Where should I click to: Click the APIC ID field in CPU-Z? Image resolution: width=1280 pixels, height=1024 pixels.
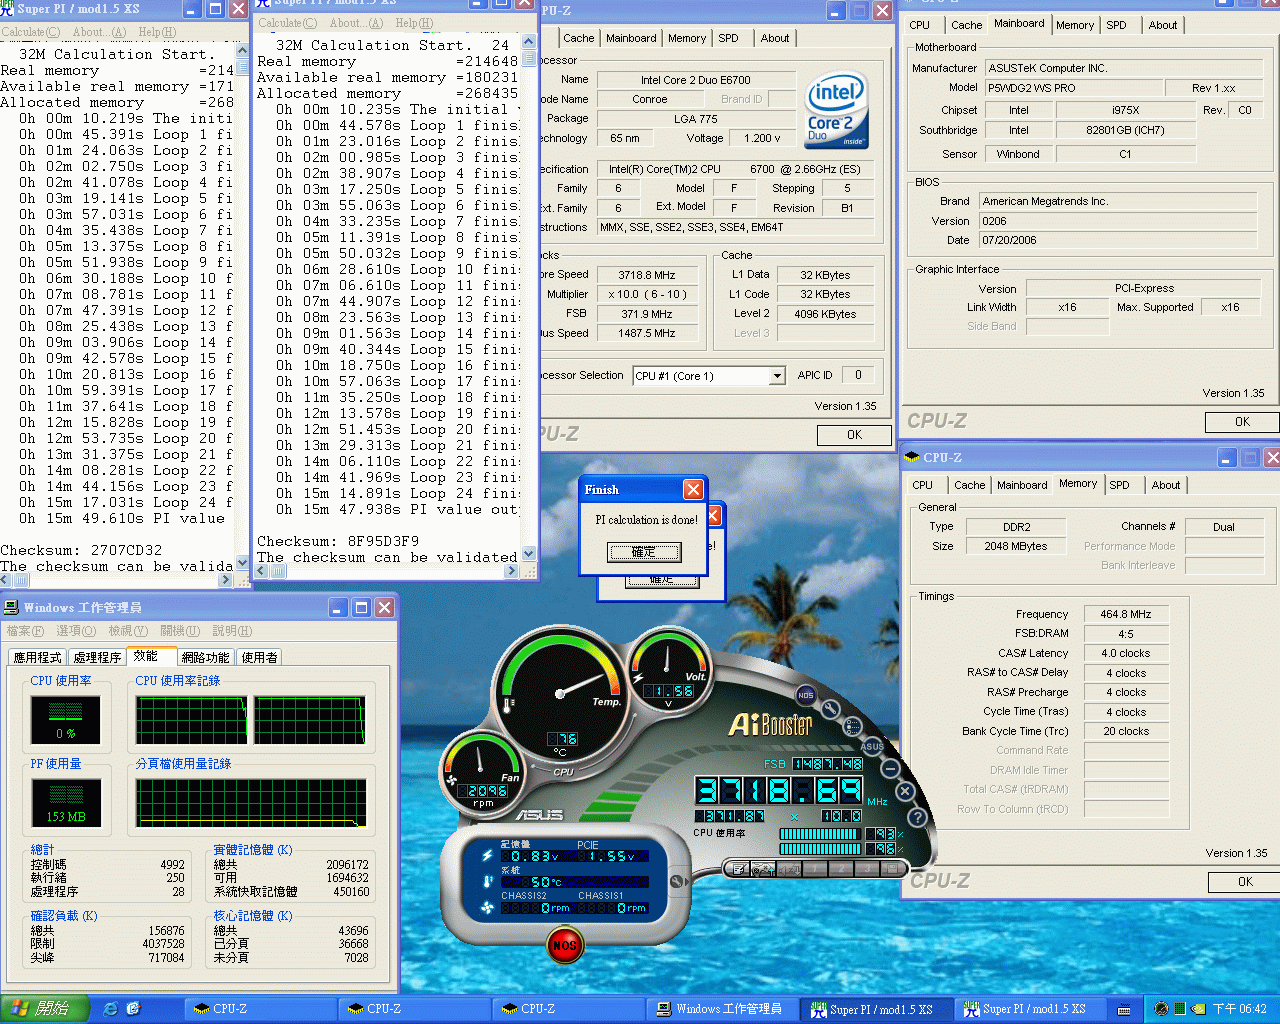pos(858,375)
